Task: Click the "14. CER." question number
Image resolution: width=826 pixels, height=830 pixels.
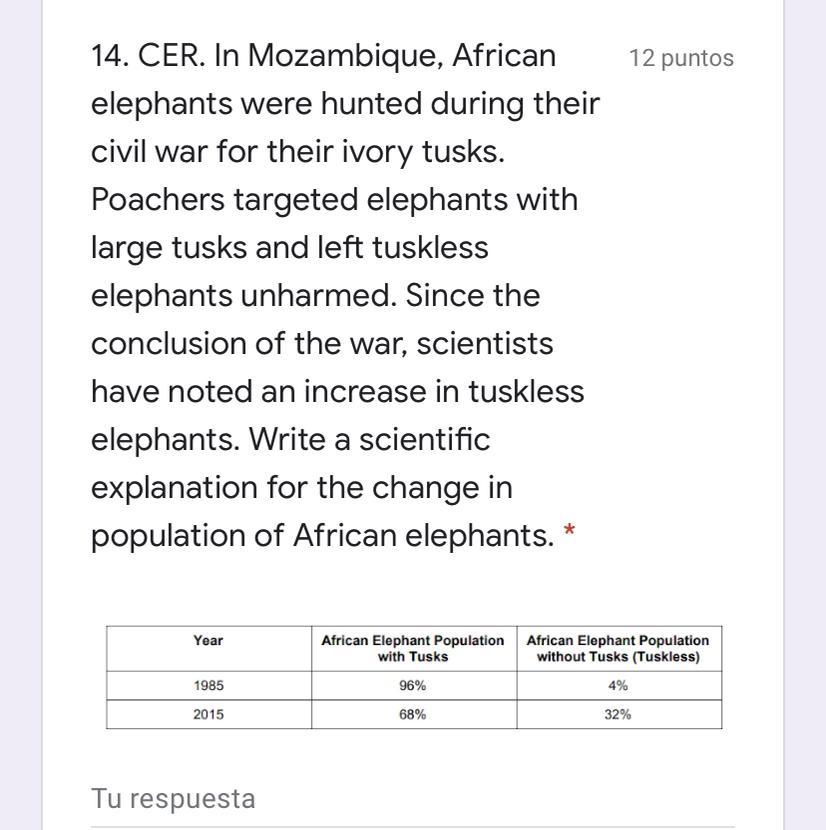Action: point(148,56)
